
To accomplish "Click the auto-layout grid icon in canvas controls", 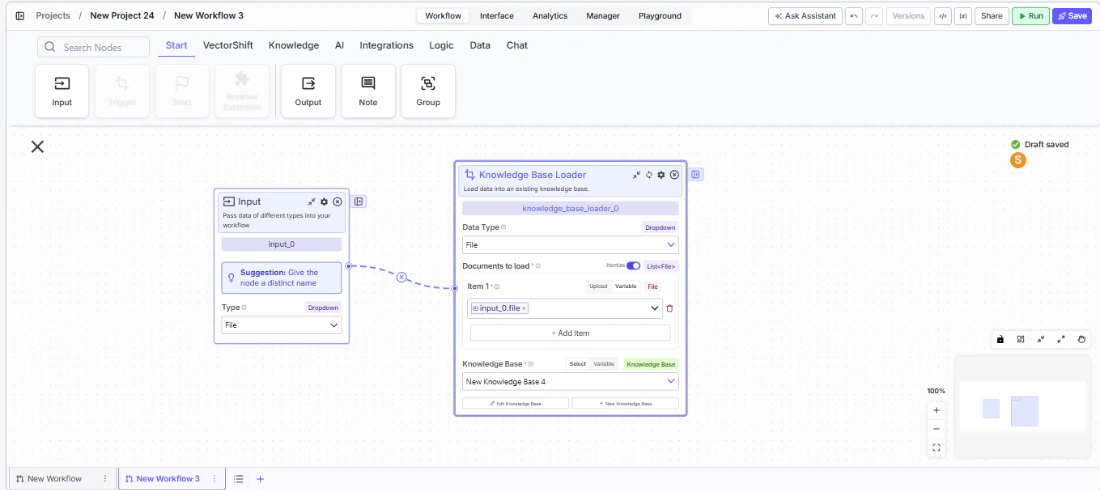I will tap(1021, 339).
